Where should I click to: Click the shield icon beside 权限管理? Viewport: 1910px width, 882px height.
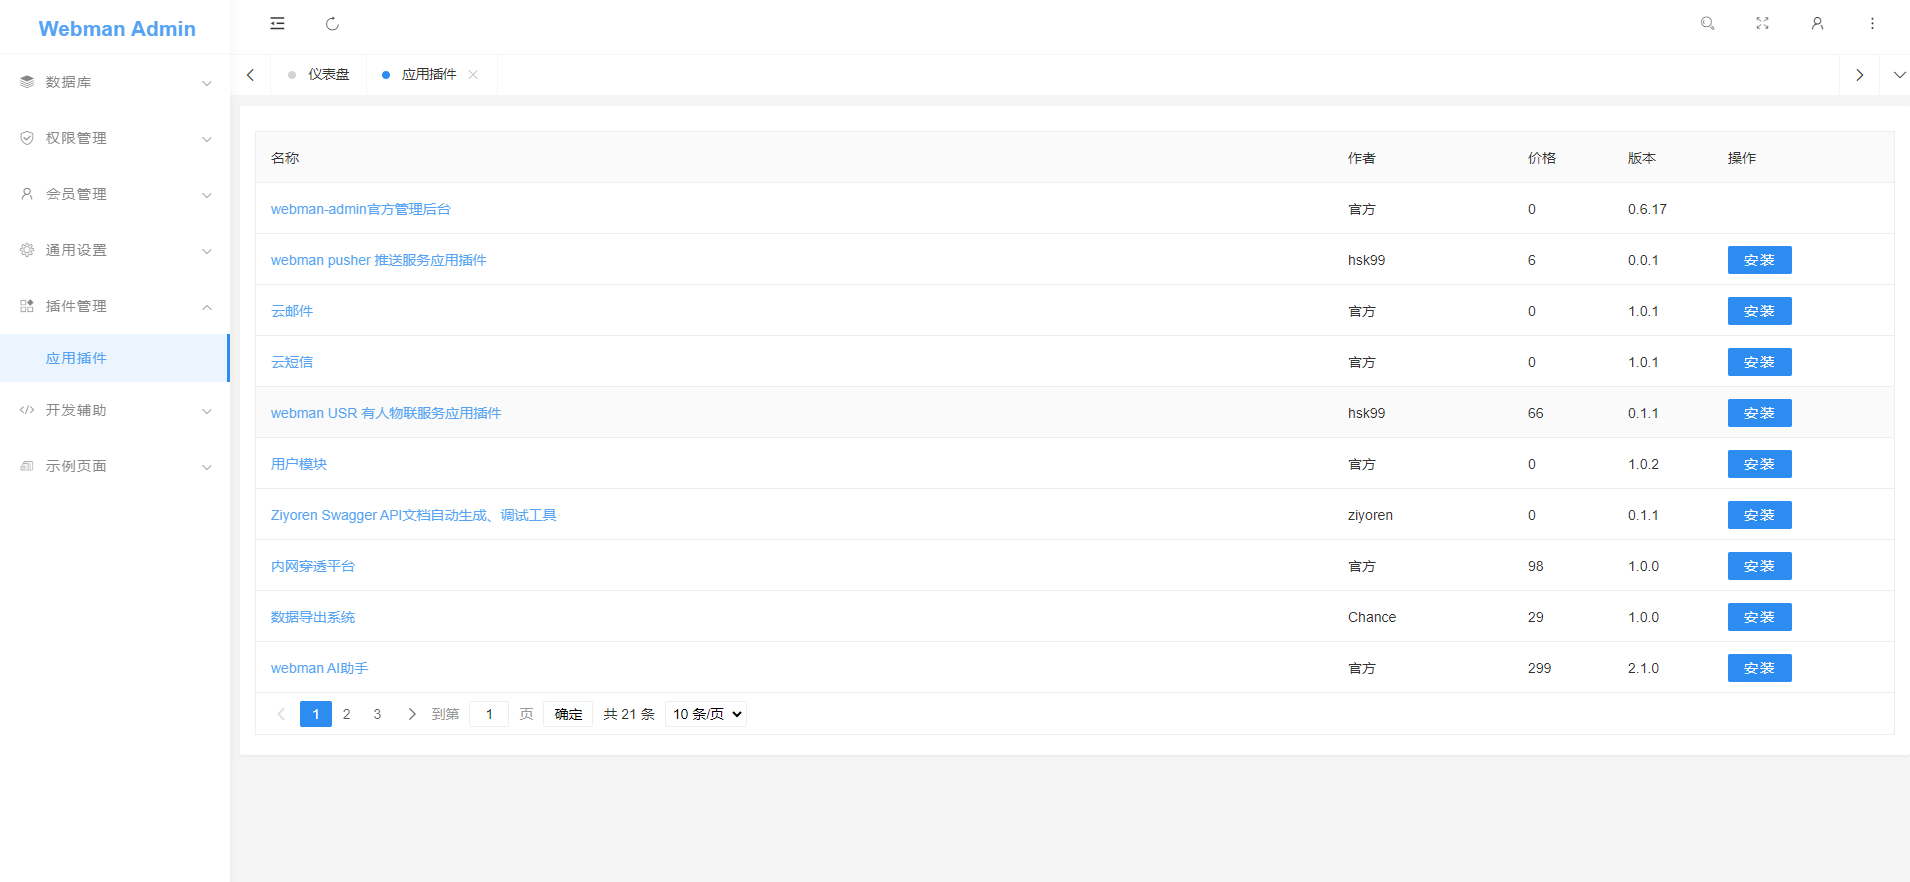click(27, 138)
